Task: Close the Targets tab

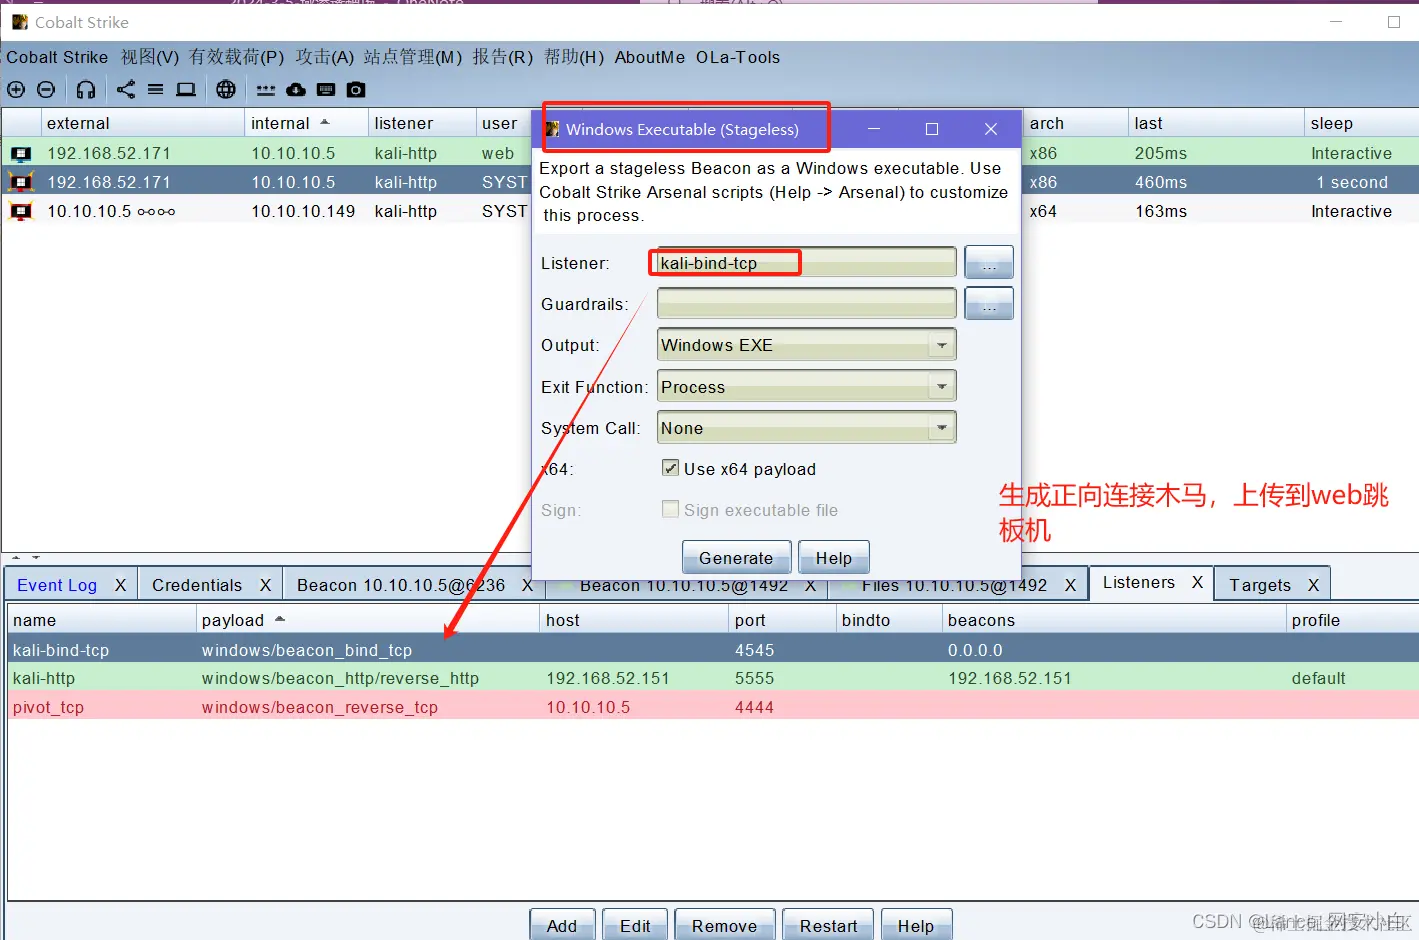Action: tap(1313, 585)
